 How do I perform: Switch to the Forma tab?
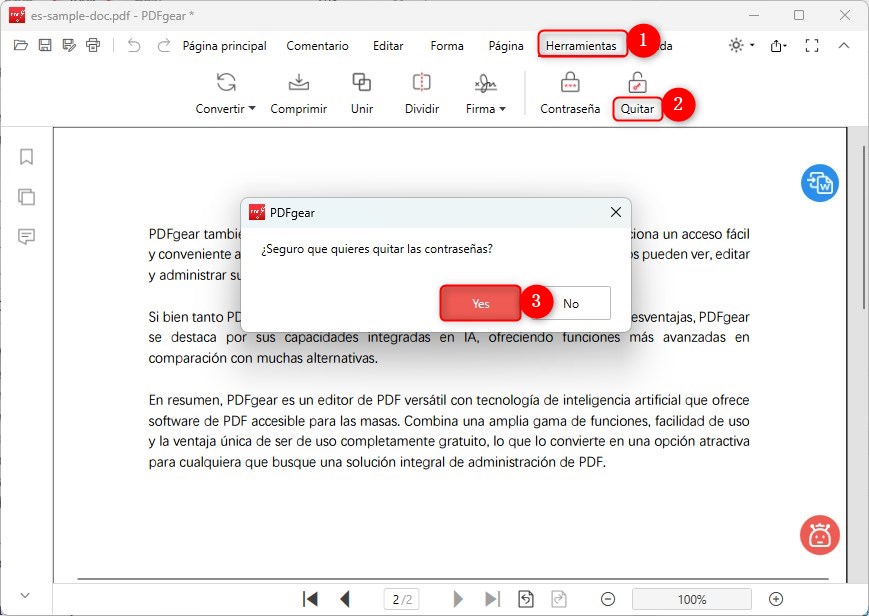coord(447,46)
